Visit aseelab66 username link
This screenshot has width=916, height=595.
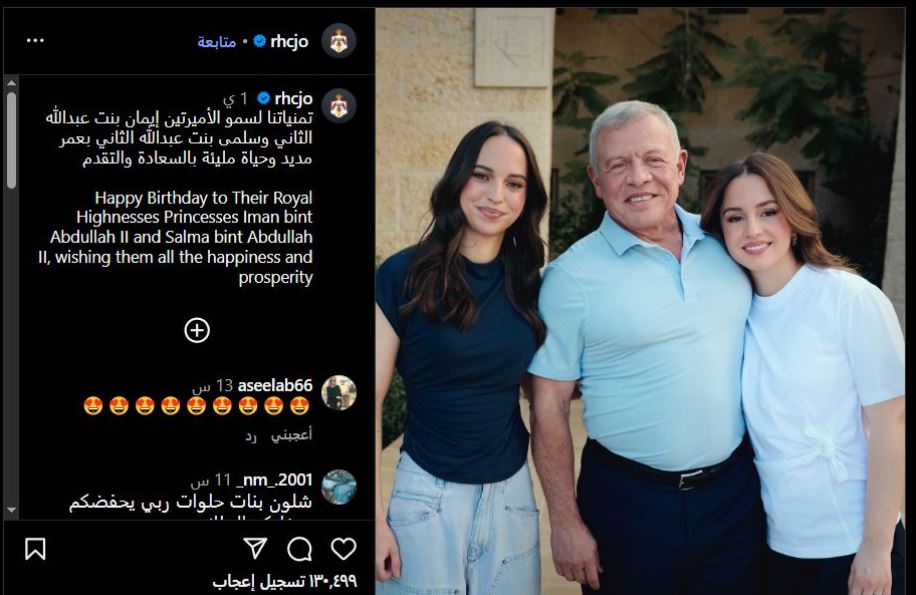275,385
